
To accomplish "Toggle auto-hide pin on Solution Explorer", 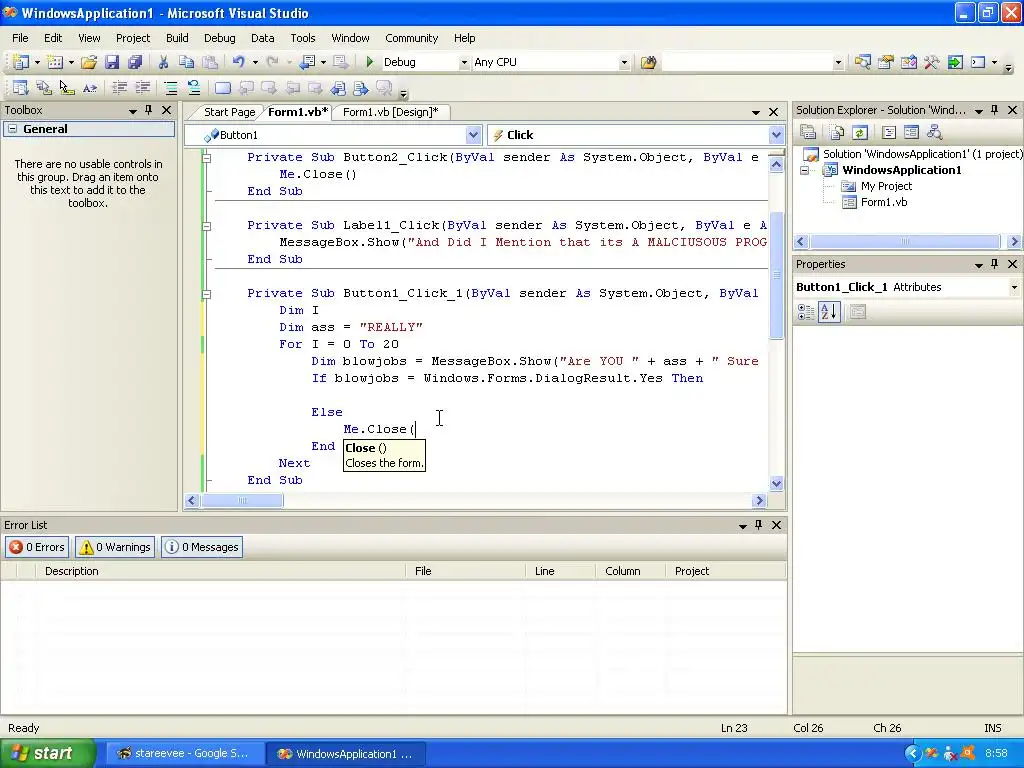I will 995,110.
